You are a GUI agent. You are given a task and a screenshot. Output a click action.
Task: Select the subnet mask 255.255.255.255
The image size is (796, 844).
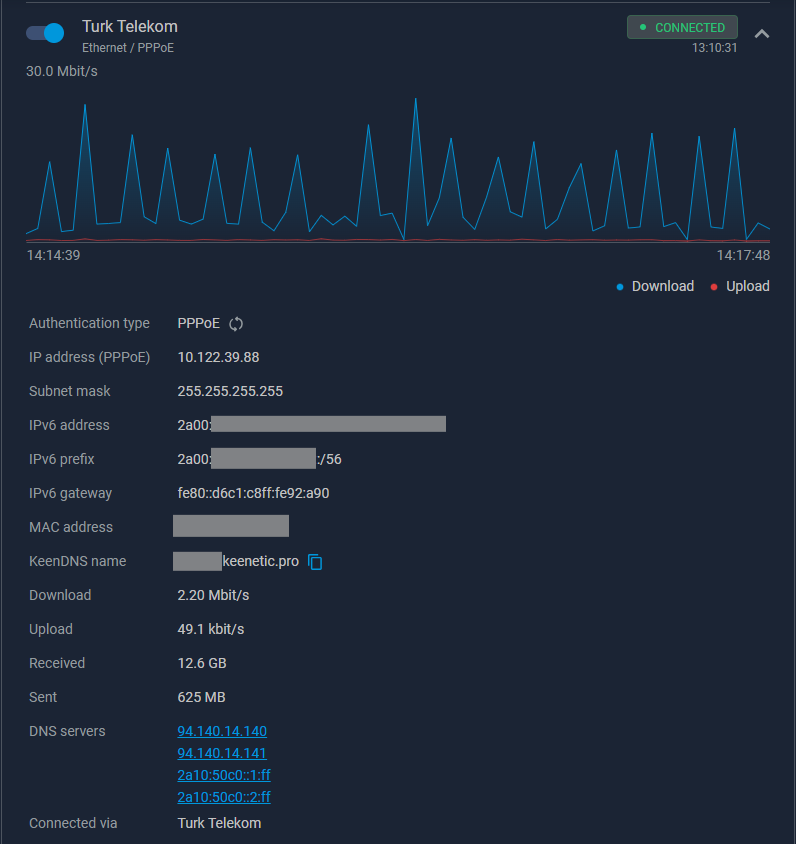[x=230, y=391]
